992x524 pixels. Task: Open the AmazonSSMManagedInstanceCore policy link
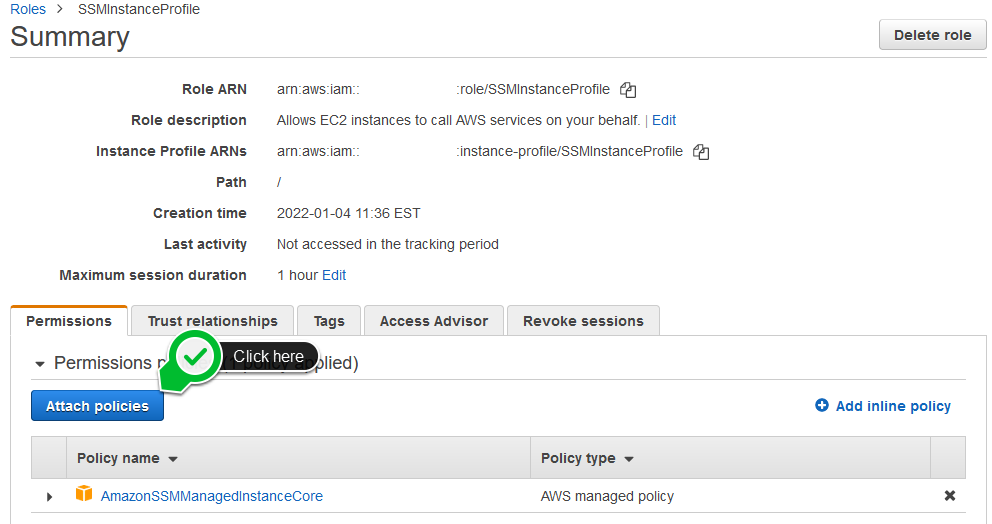[212, 496]
